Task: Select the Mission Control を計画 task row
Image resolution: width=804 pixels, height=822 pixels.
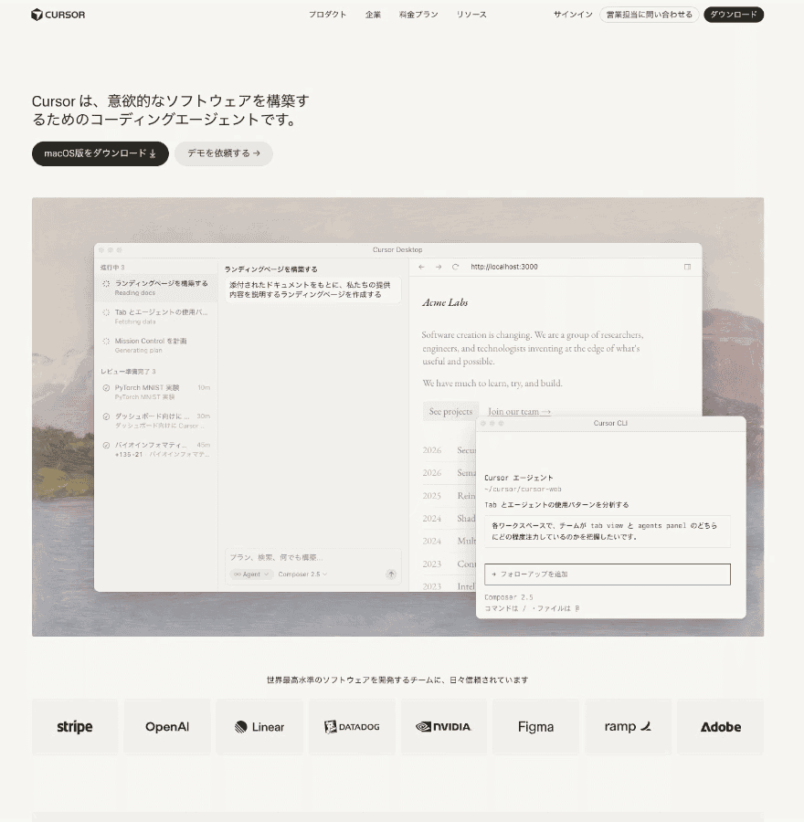Action: point(156,345)
